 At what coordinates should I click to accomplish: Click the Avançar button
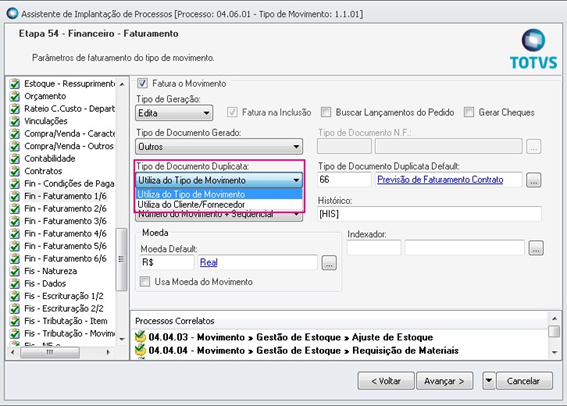(x=444, y=381)
